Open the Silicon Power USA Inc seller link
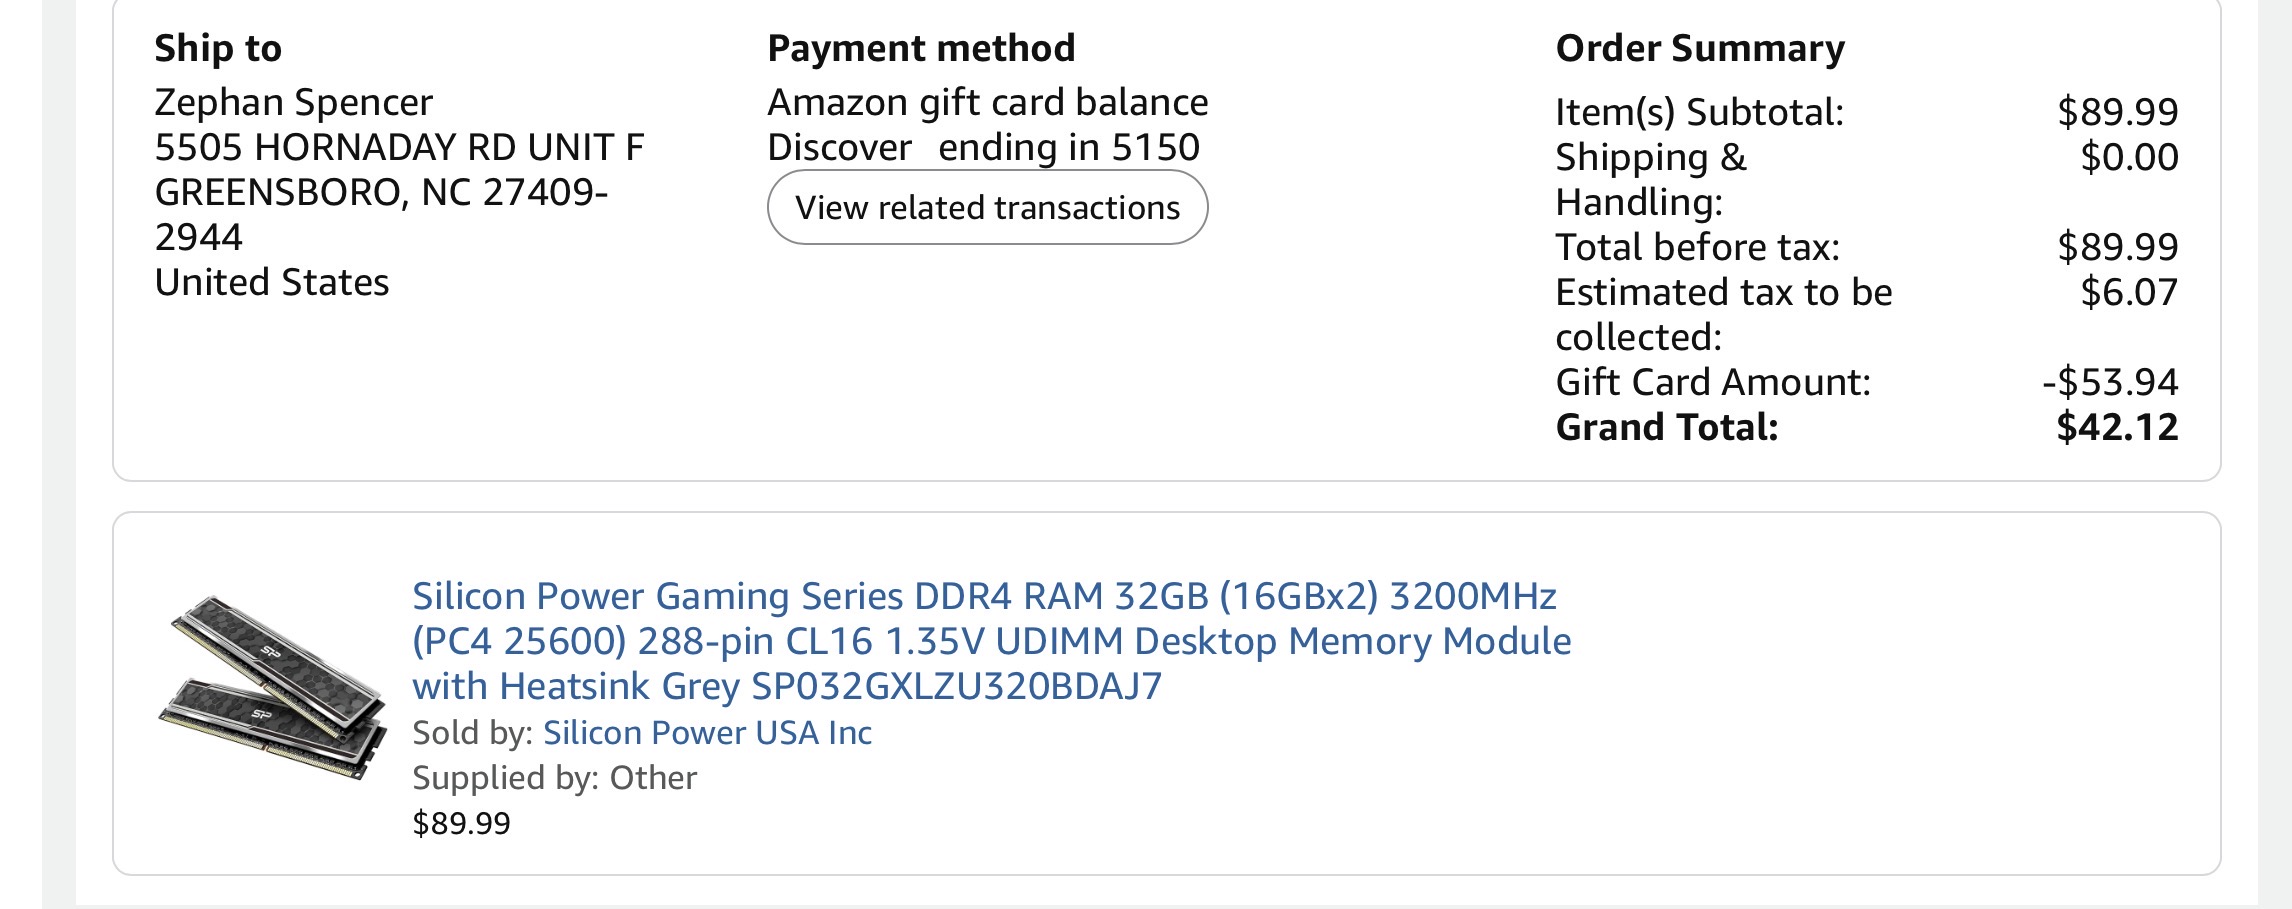The image size is (2292, 909). [x=707, y=733]
